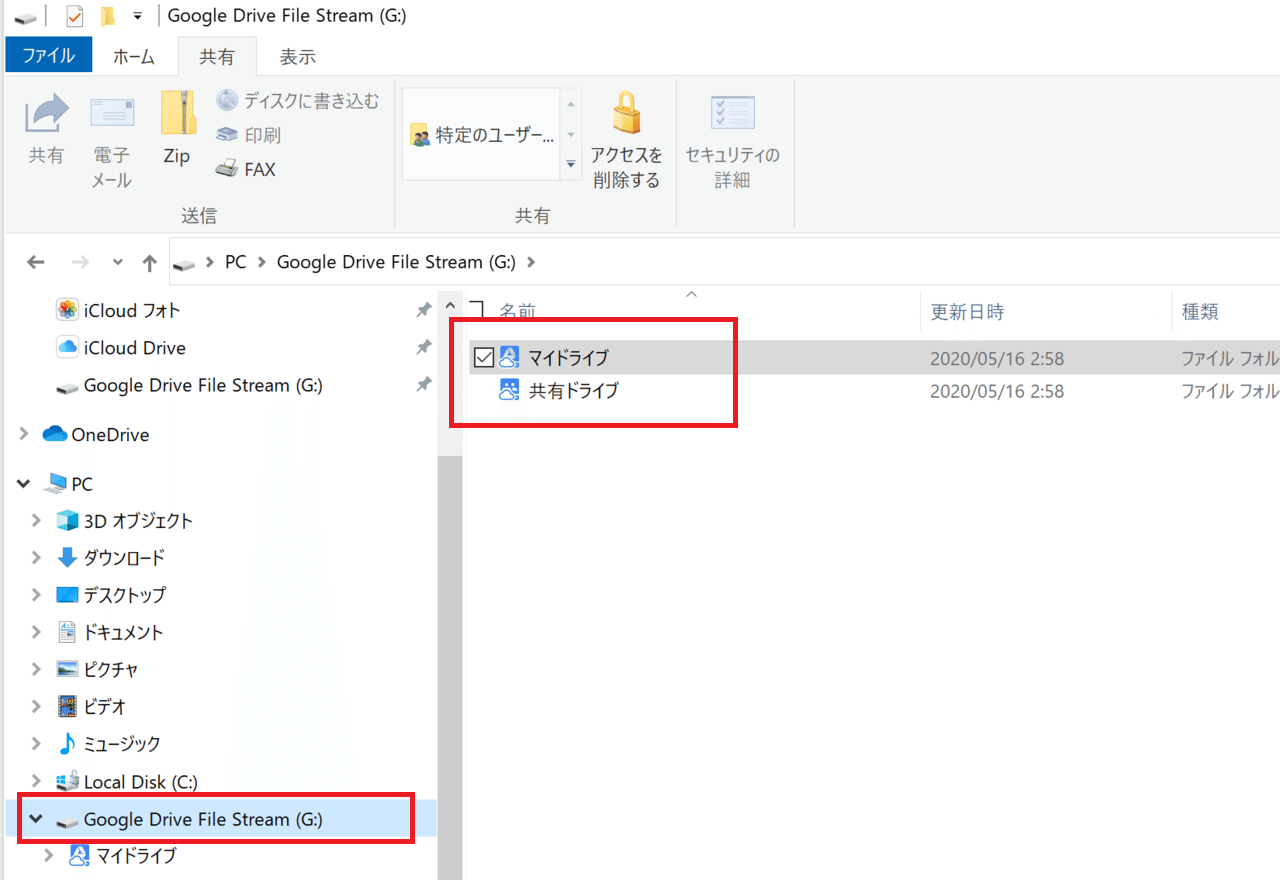This screenshot has height=880, width=1280.
Task: Click the pin icon beside iCloud Drive
Action: tap(424, 347)
